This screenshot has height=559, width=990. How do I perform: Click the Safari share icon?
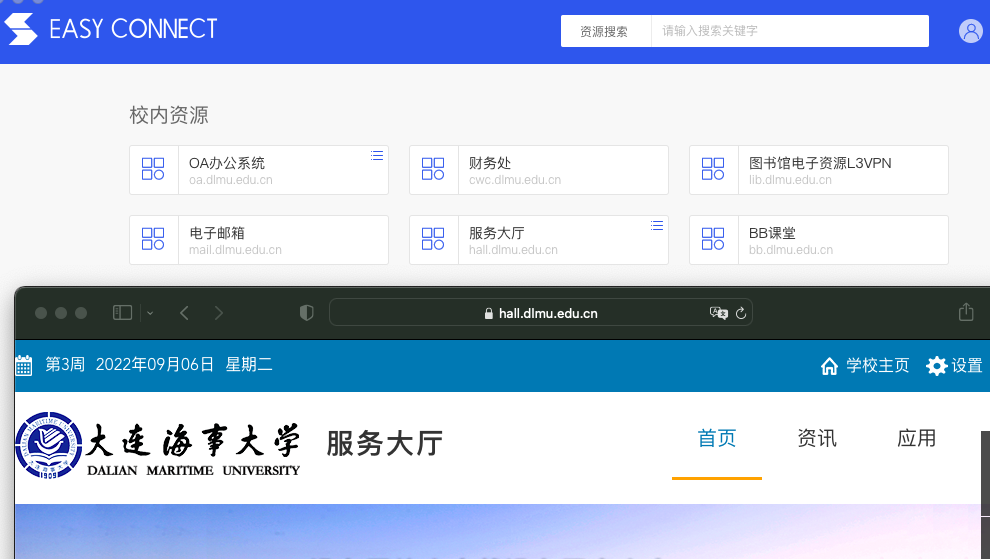pos(965,313)
